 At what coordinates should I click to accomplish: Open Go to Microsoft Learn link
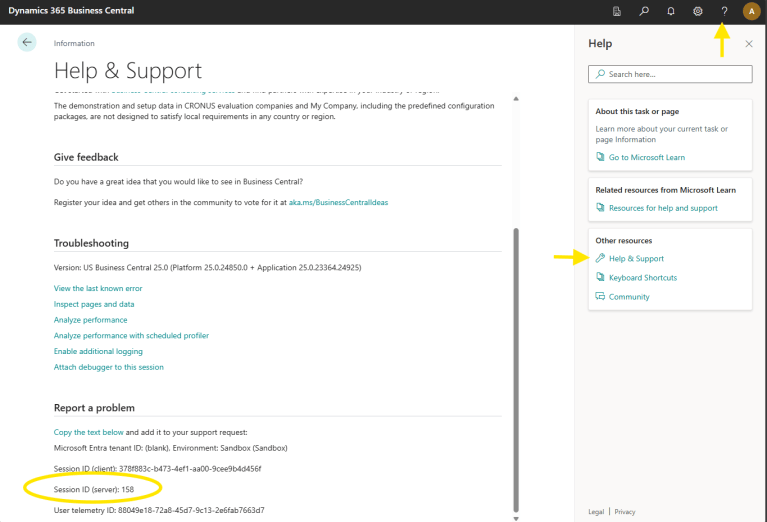[647, 157]
